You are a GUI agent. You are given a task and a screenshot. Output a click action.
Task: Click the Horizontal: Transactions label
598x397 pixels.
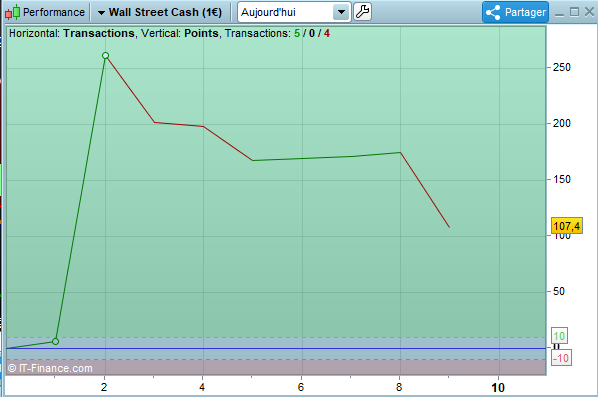pyautogui.click(x=72, y=34)
